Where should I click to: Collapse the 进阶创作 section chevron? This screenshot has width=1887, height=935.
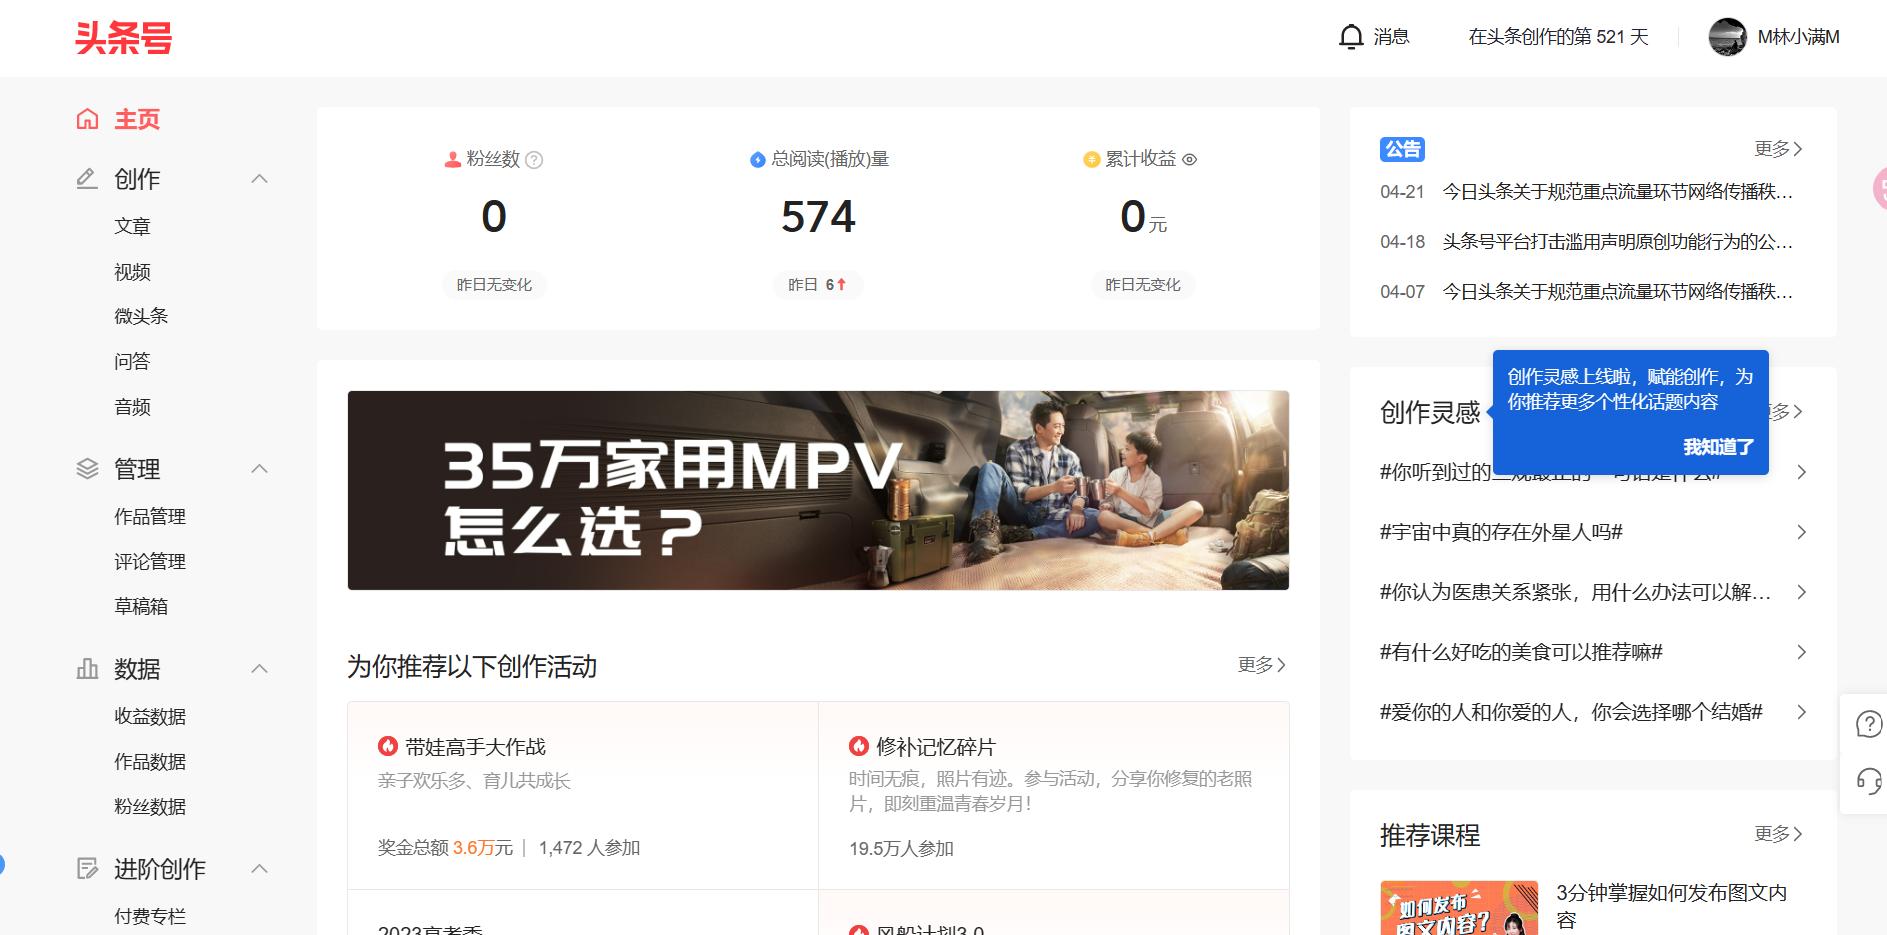259,869
